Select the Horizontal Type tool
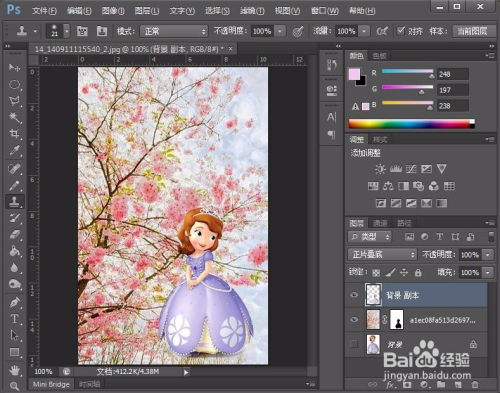 click(14, 319)
